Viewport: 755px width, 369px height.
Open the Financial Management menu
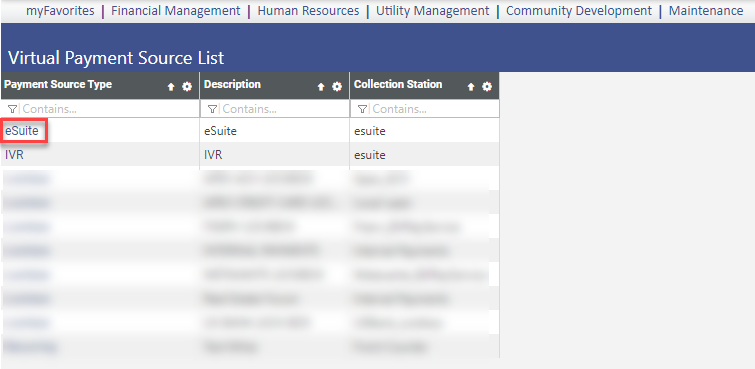[x=176, y=11]
